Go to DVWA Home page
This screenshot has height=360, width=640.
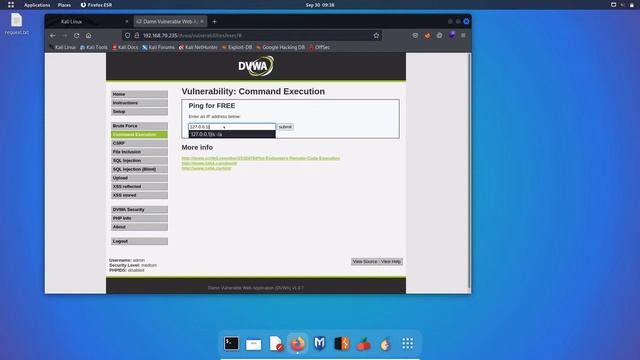[139, 94]
